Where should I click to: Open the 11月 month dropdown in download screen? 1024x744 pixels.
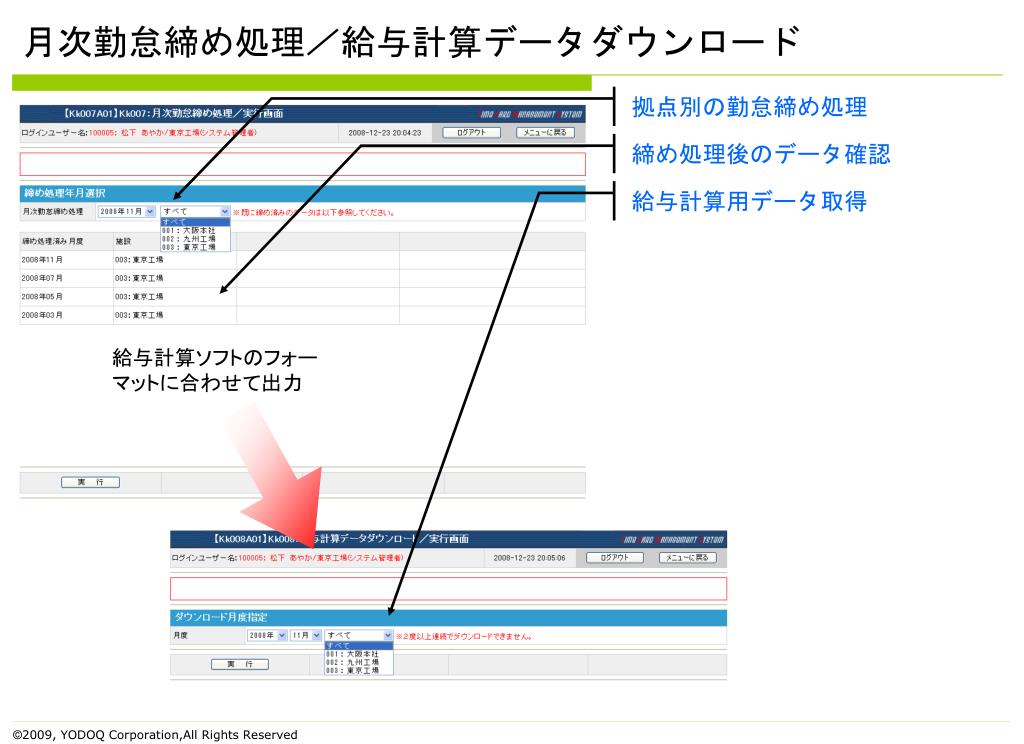tap(306, 636)
